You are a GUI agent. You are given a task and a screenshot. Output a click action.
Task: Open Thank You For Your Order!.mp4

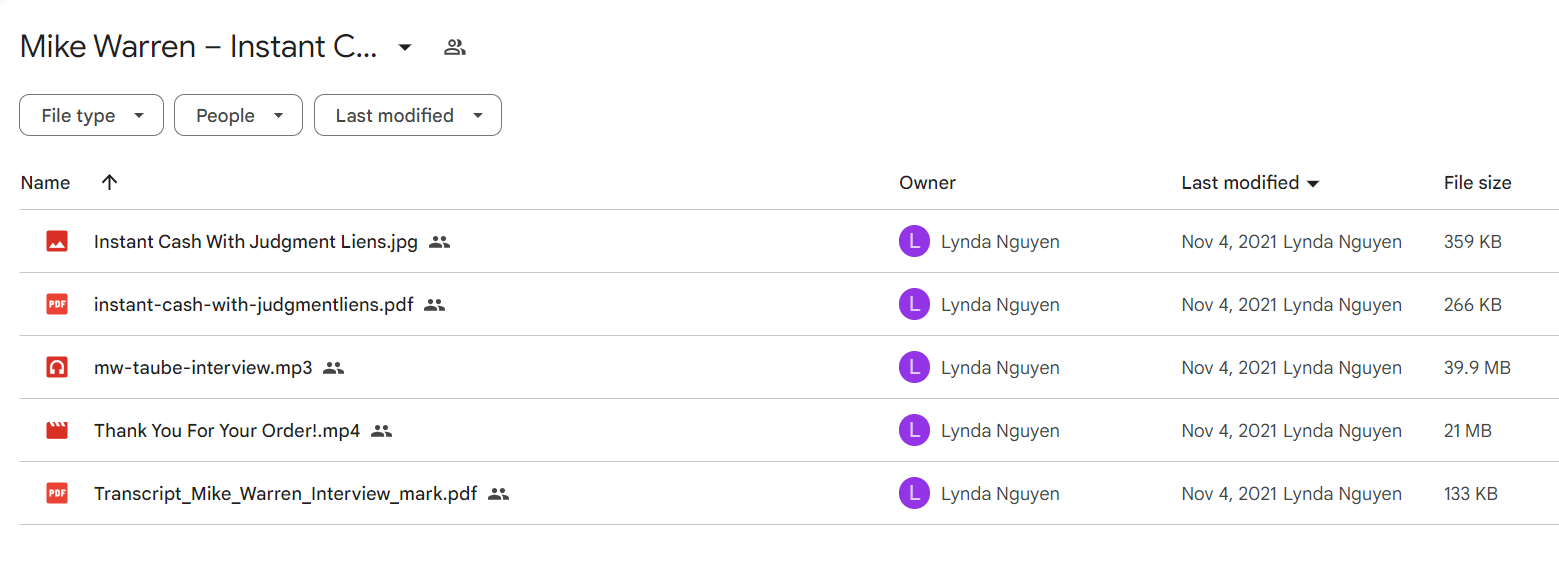pos(227,430)
